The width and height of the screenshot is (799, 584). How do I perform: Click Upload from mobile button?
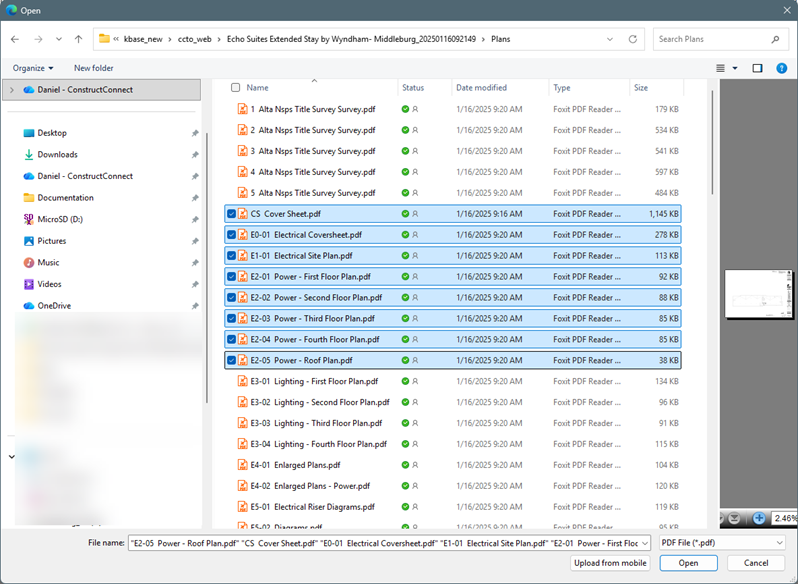[610, 563]
